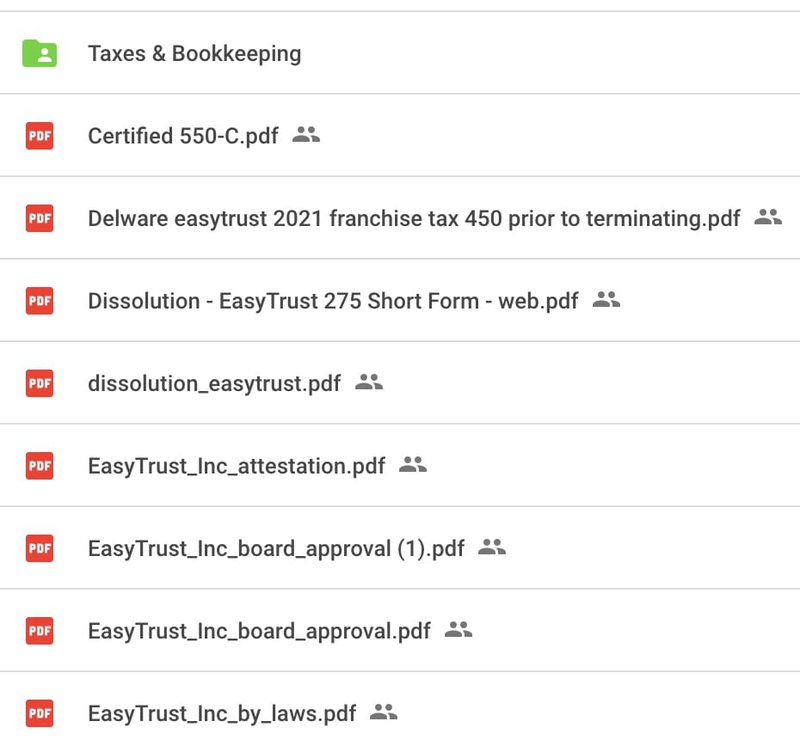The height and width of the screenshot is (746, 800).
Task: Select EasyTrust_Inc_board_approval.pdf row
Action: [400, 631]
